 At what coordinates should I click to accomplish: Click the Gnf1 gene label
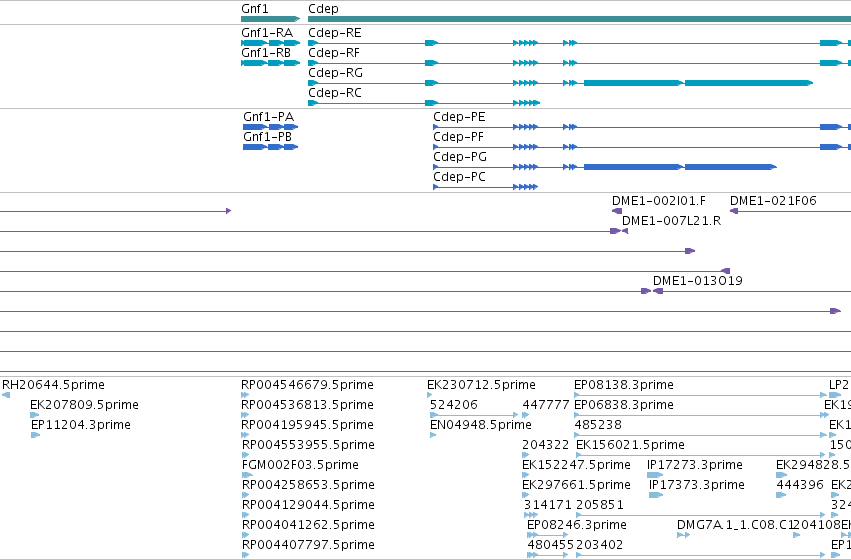click(255, 9)
